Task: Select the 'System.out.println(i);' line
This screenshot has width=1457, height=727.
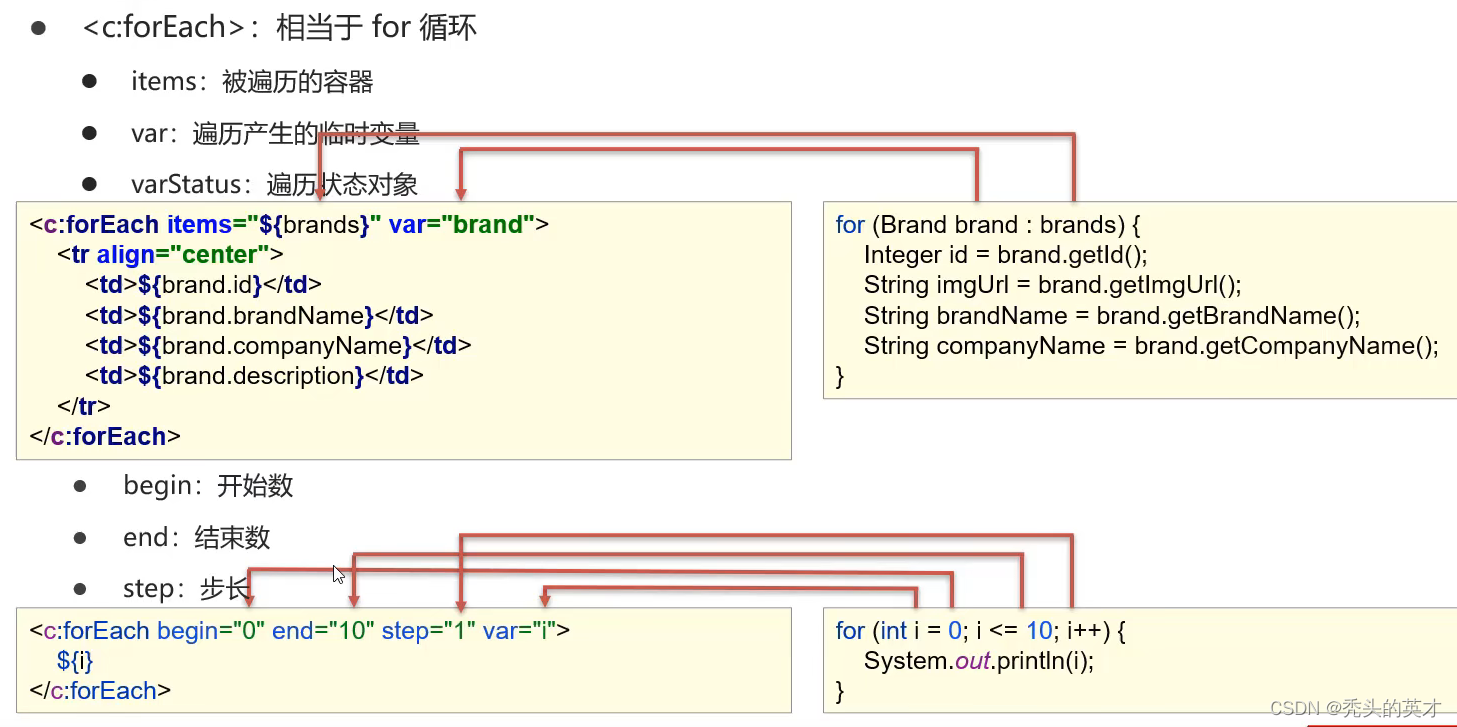Action: (979, 661)
